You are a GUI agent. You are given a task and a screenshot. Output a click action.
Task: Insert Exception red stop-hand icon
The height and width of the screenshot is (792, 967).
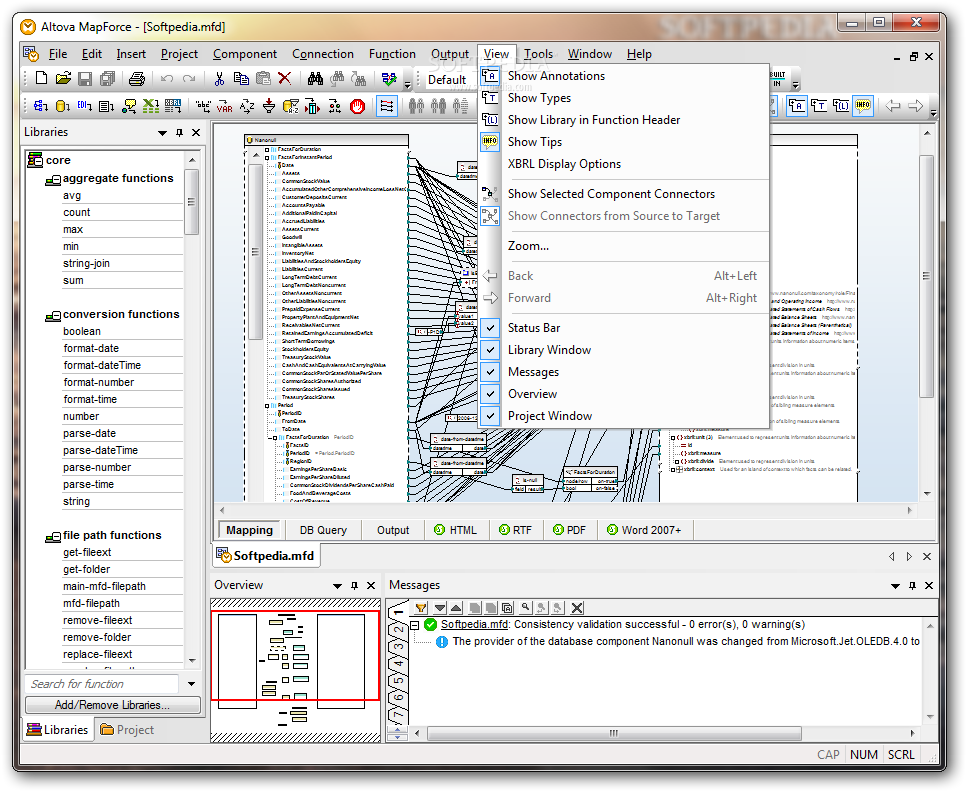[x=357, y=106]
